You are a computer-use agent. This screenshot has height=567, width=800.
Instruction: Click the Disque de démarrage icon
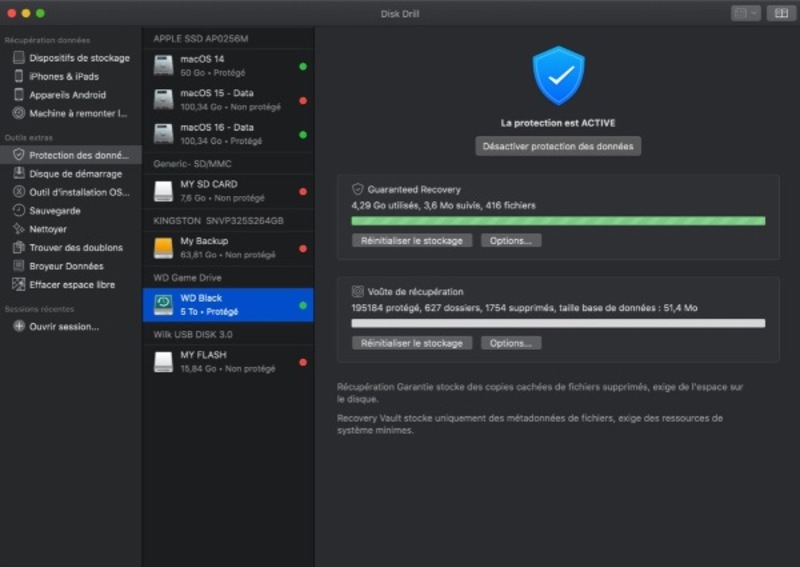pos(18,173)
